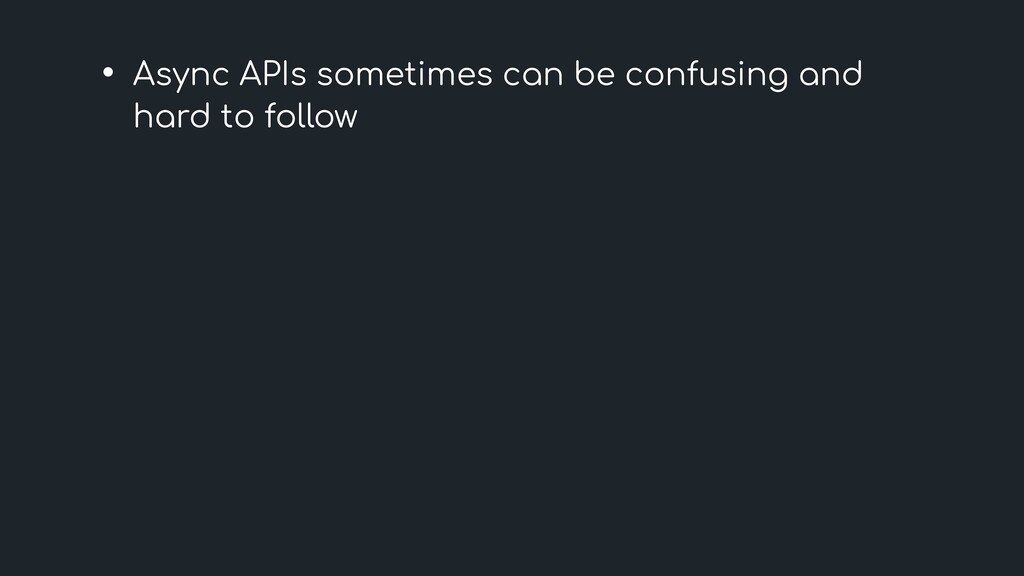
Task: Click the letter "w" ending "follow"
Action: [344, 120]
